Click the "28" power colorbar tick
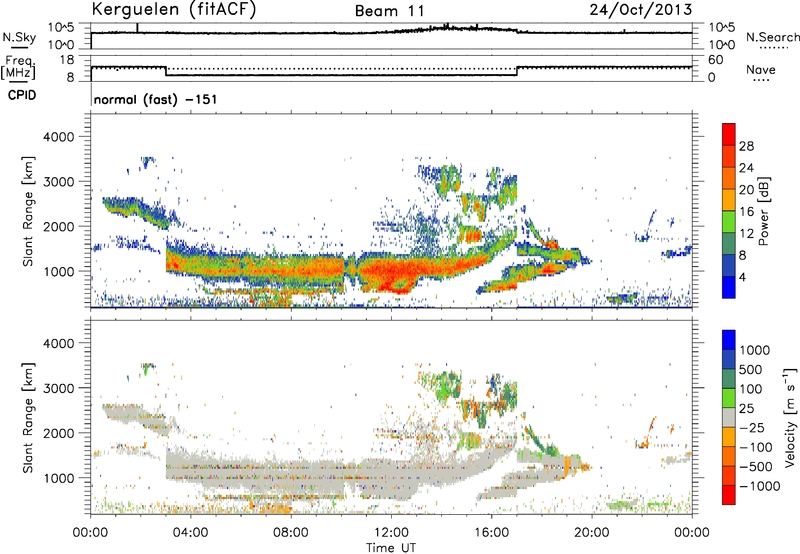The width and height of the screenshot is (800, 554). tap(746, 146)
